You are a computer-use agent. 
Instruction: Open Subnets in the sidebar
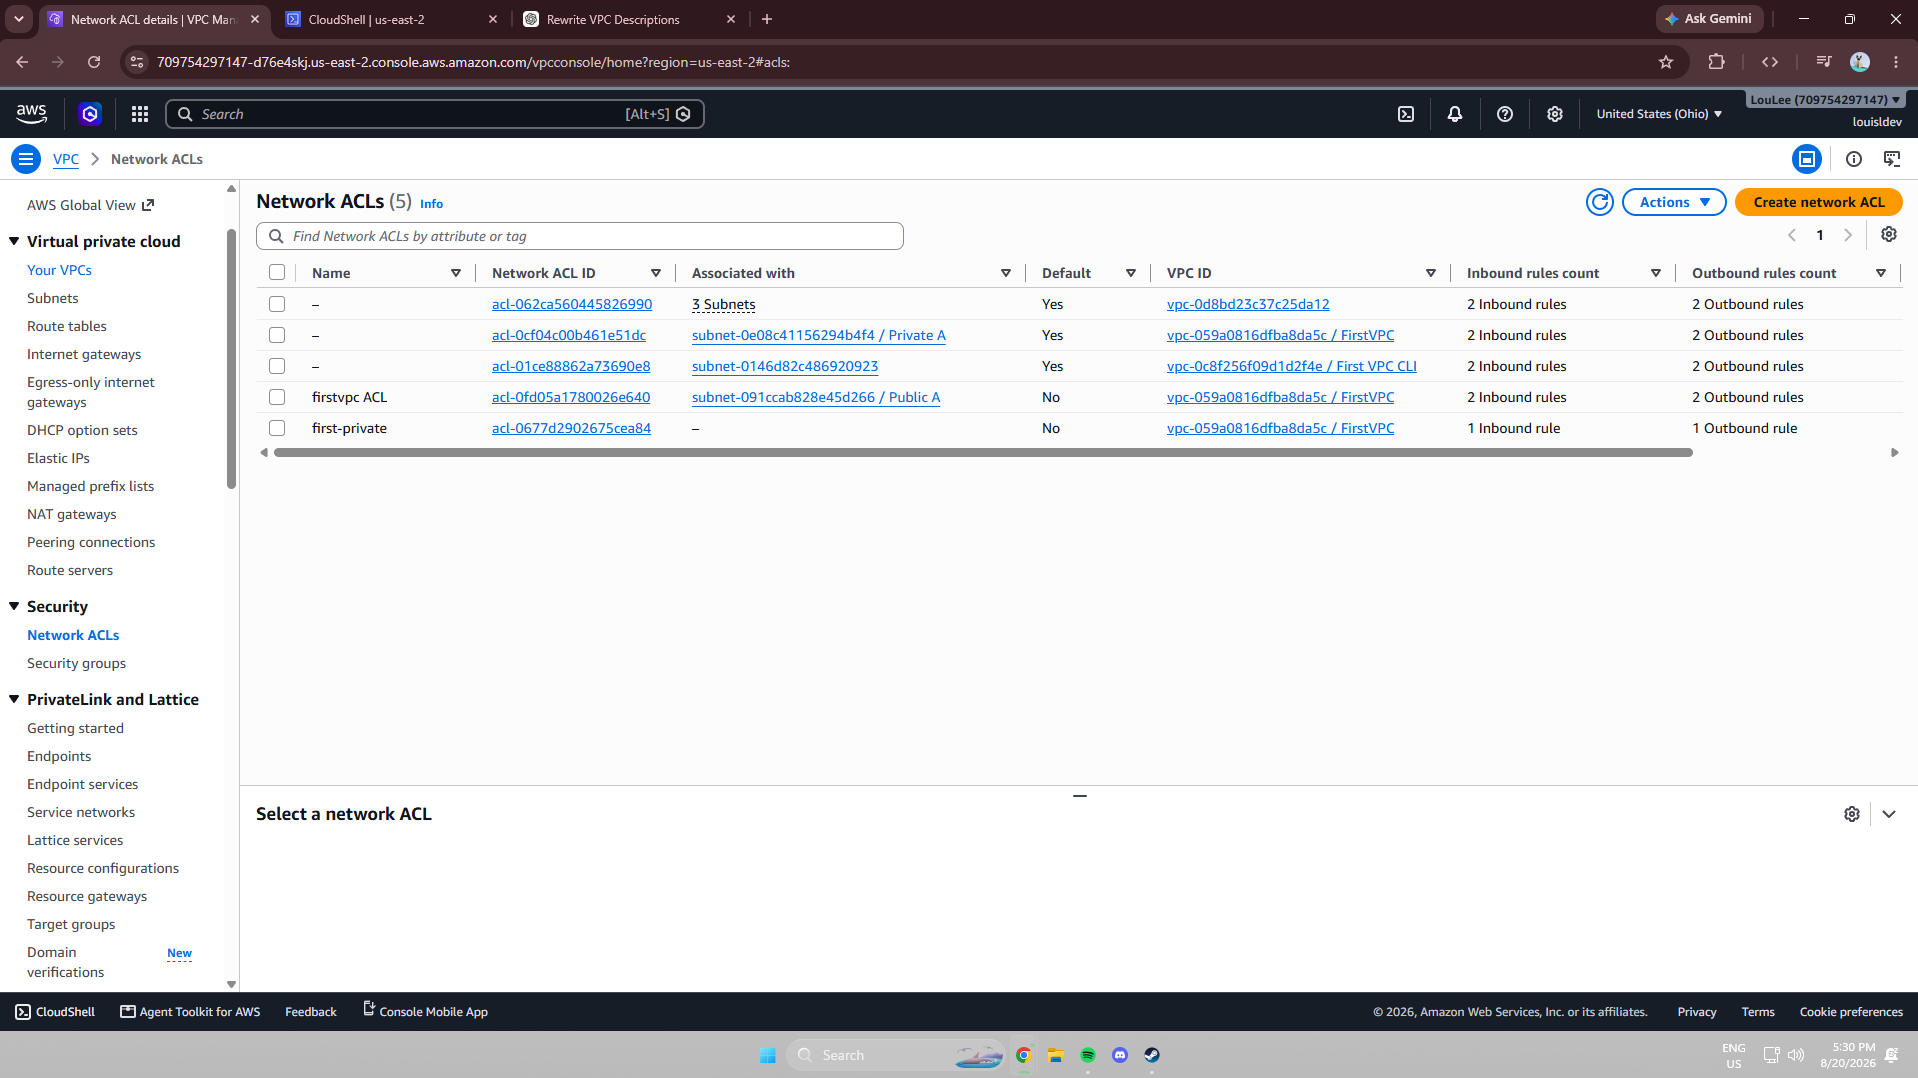click(x=53, y=298)
